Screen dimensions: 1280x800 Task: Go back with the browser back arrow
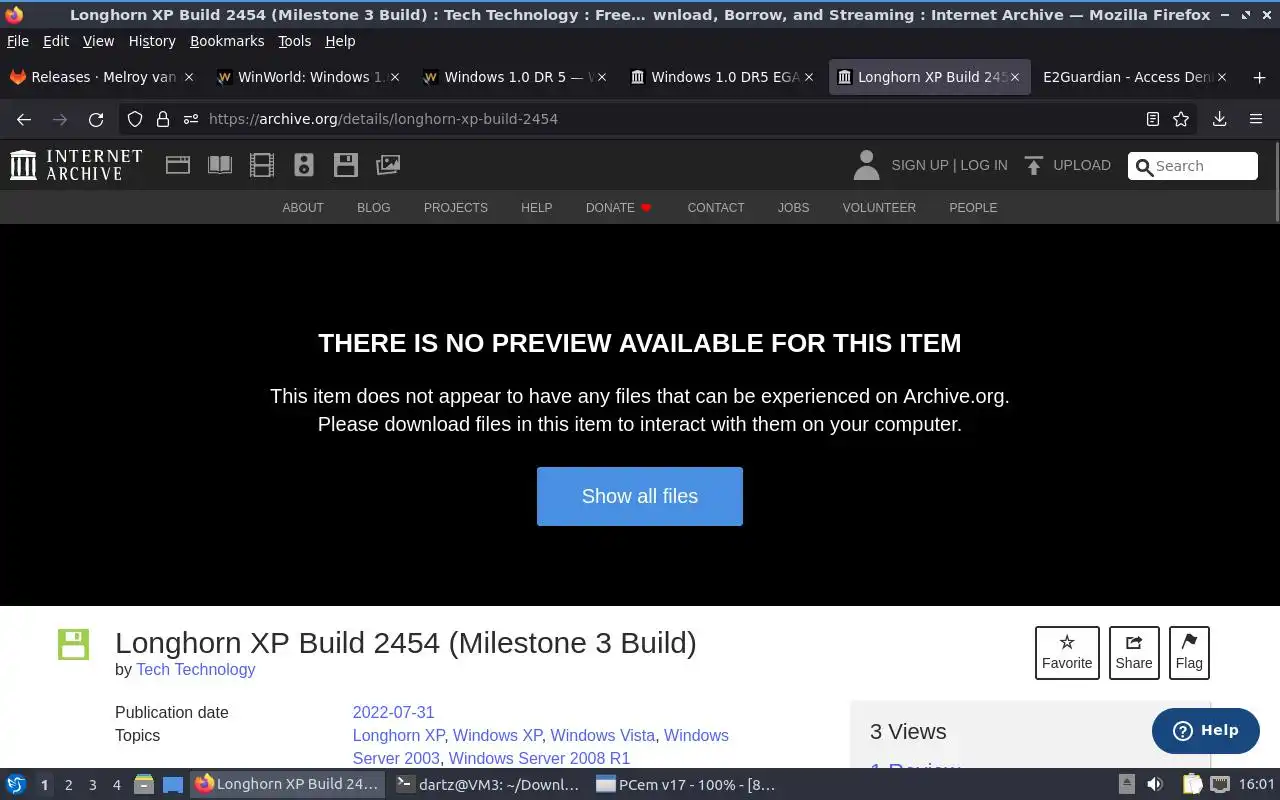point(24,119)
